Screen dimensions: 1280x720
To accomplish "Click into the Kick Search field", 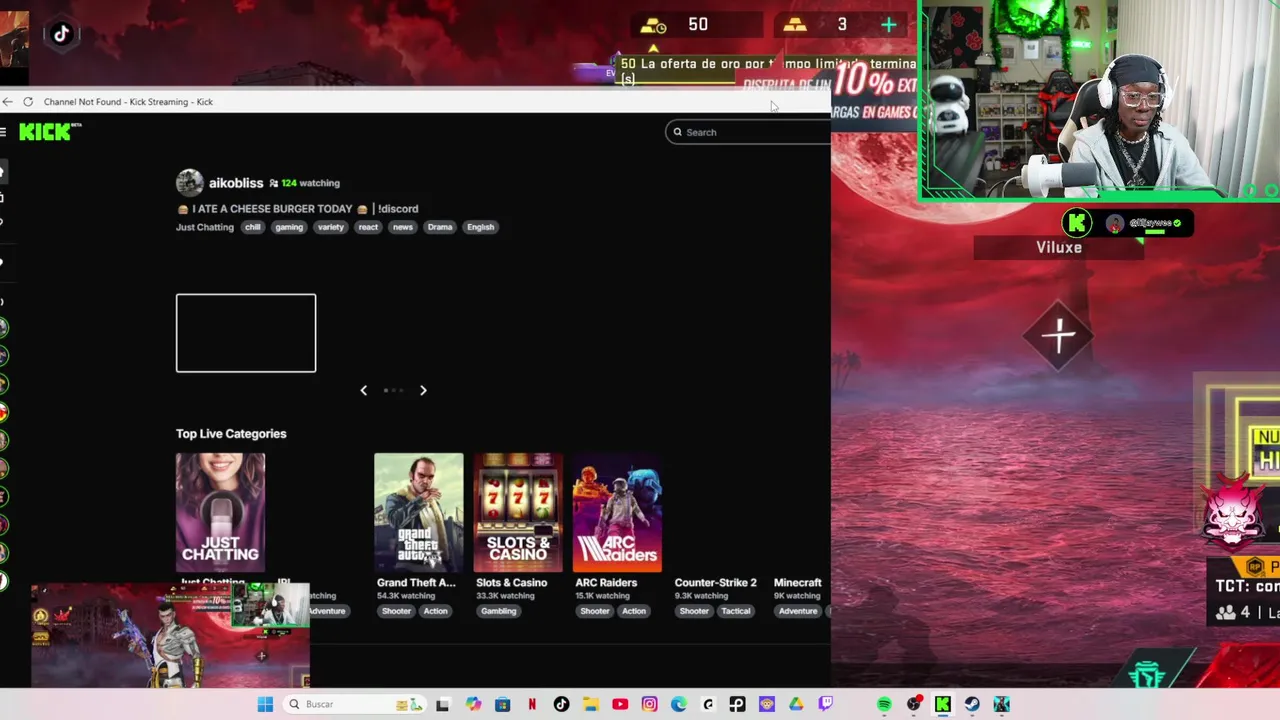I will pyautogui.click(x=748, y=132).
